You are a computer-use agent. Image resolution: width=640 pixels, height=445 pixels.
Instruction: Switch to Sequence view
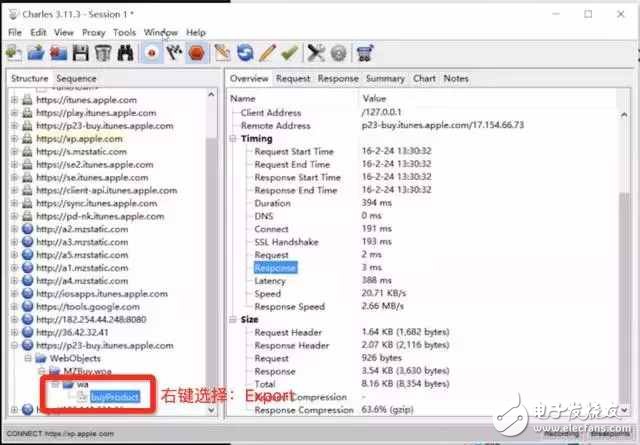[x=76, y=78]
